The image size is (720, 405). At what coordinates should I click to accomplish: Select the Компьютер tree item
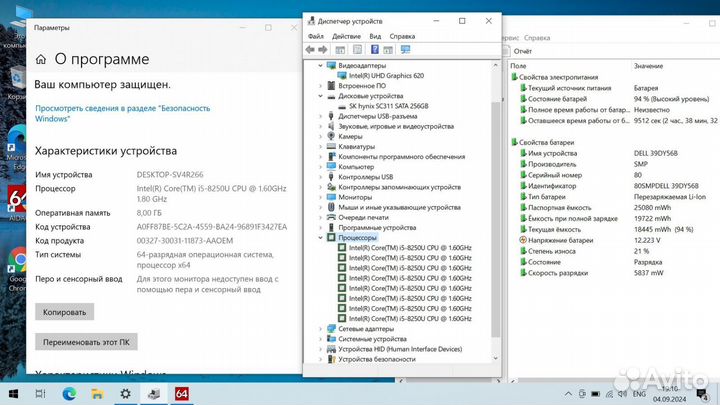pos(356,167)
